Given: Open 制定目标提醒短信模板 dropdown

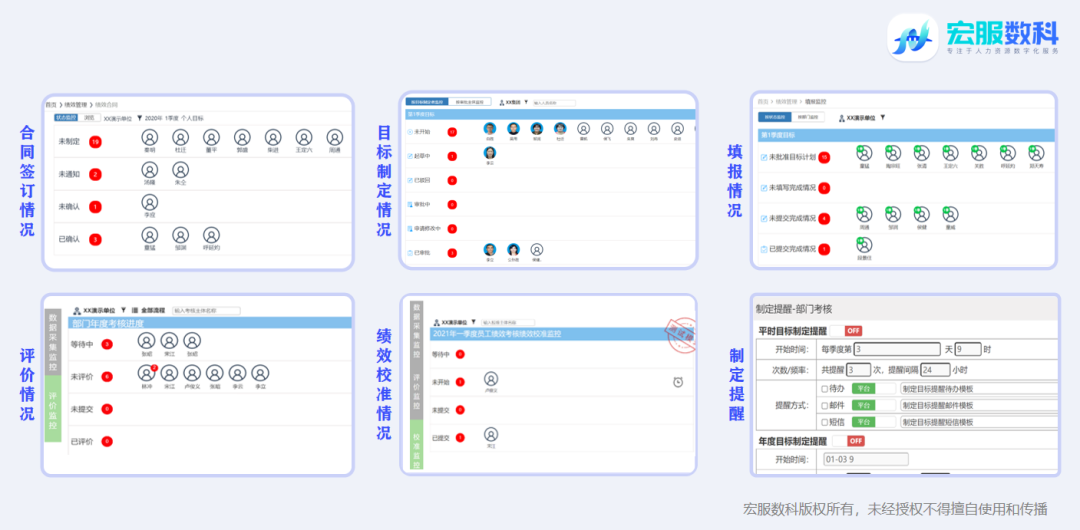Looking at the screenshot, I should (x=979, y=422).
